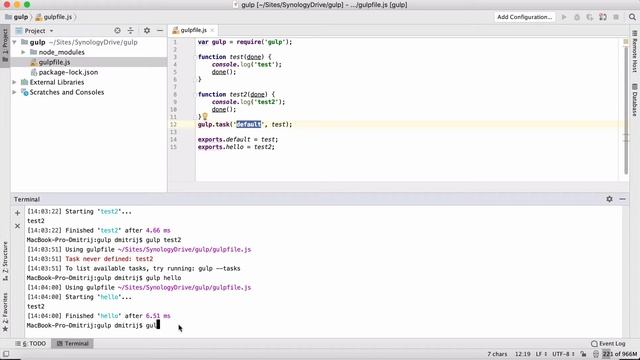
Task: Click gulpfile.js breadcrumb in navigation bar
Action: point(53,17)
